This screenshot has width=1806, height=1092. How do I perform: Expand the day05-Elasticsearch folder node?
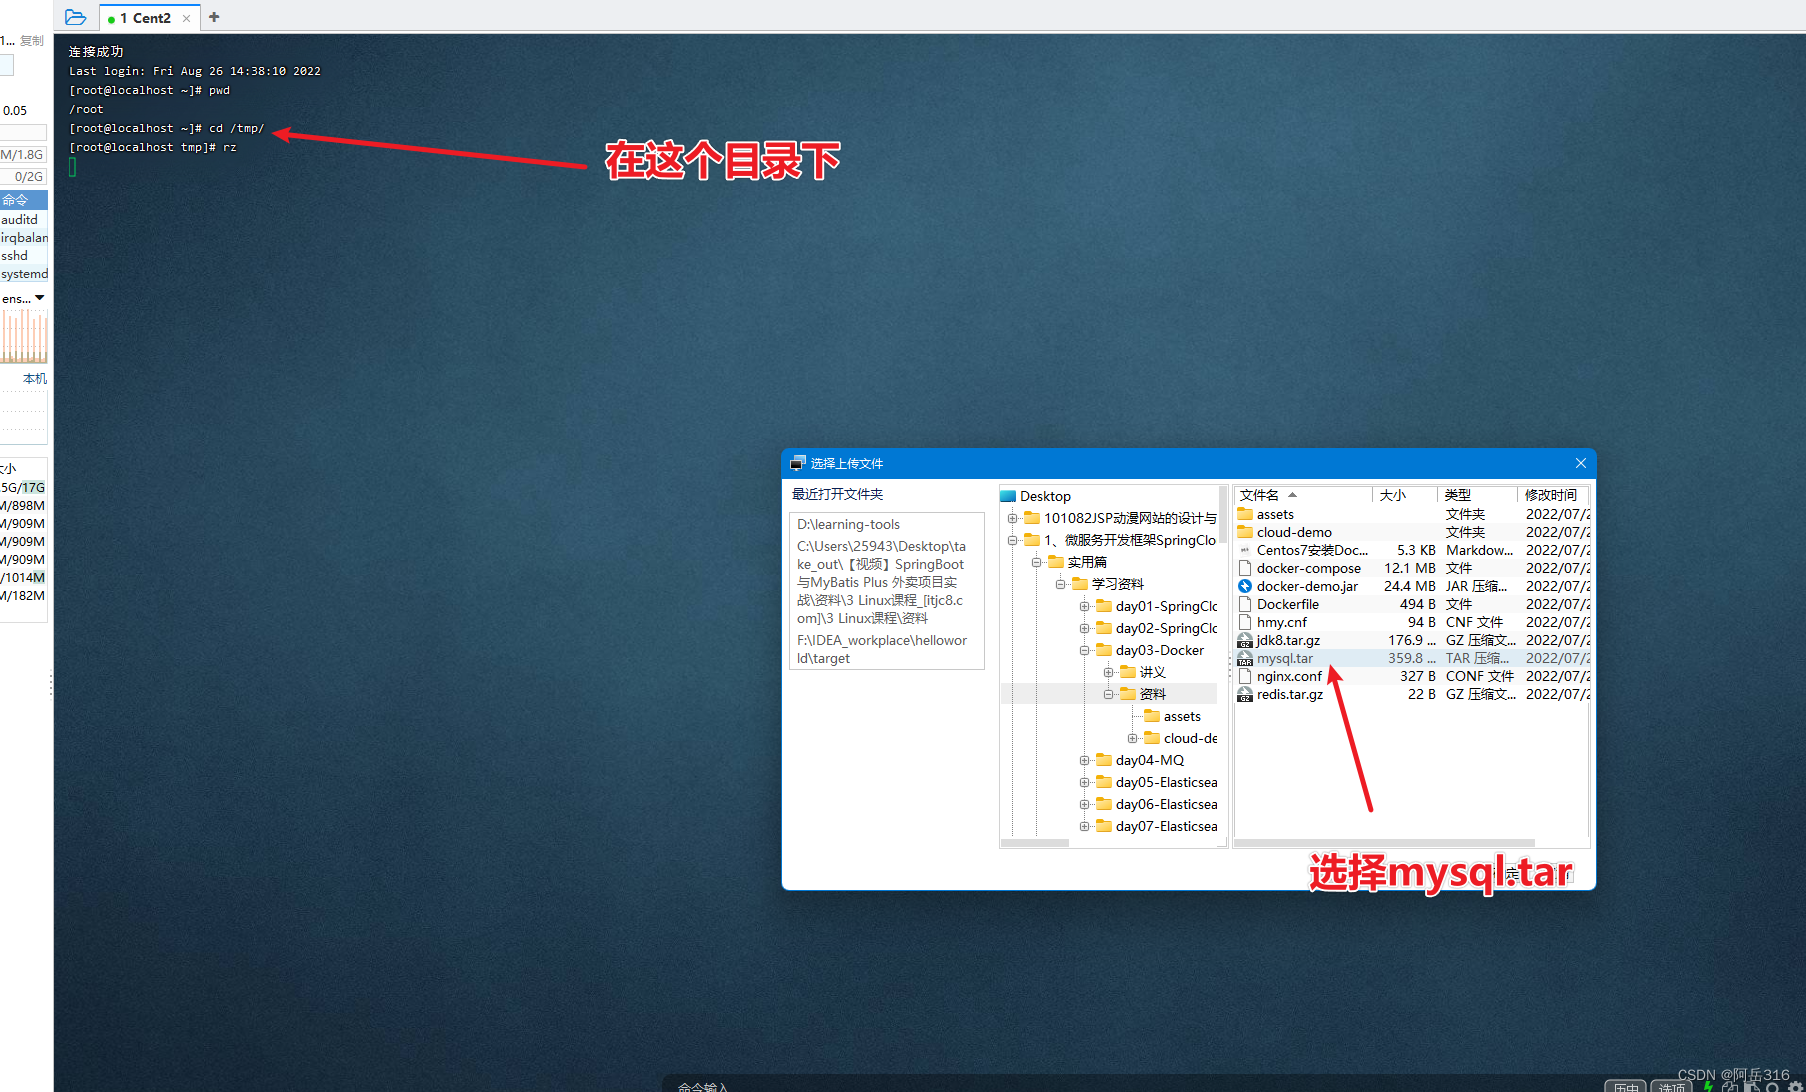pos(1084,782)
